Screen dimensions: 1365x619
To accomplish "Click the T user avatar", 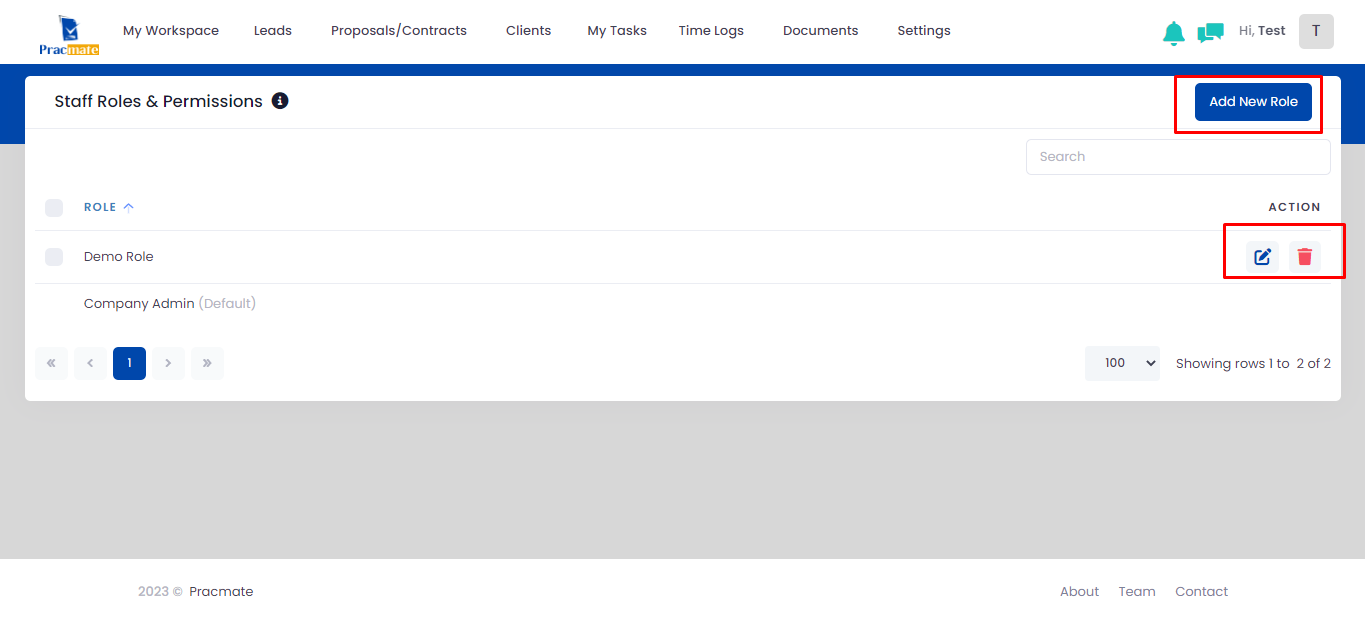I will 1316,31.
